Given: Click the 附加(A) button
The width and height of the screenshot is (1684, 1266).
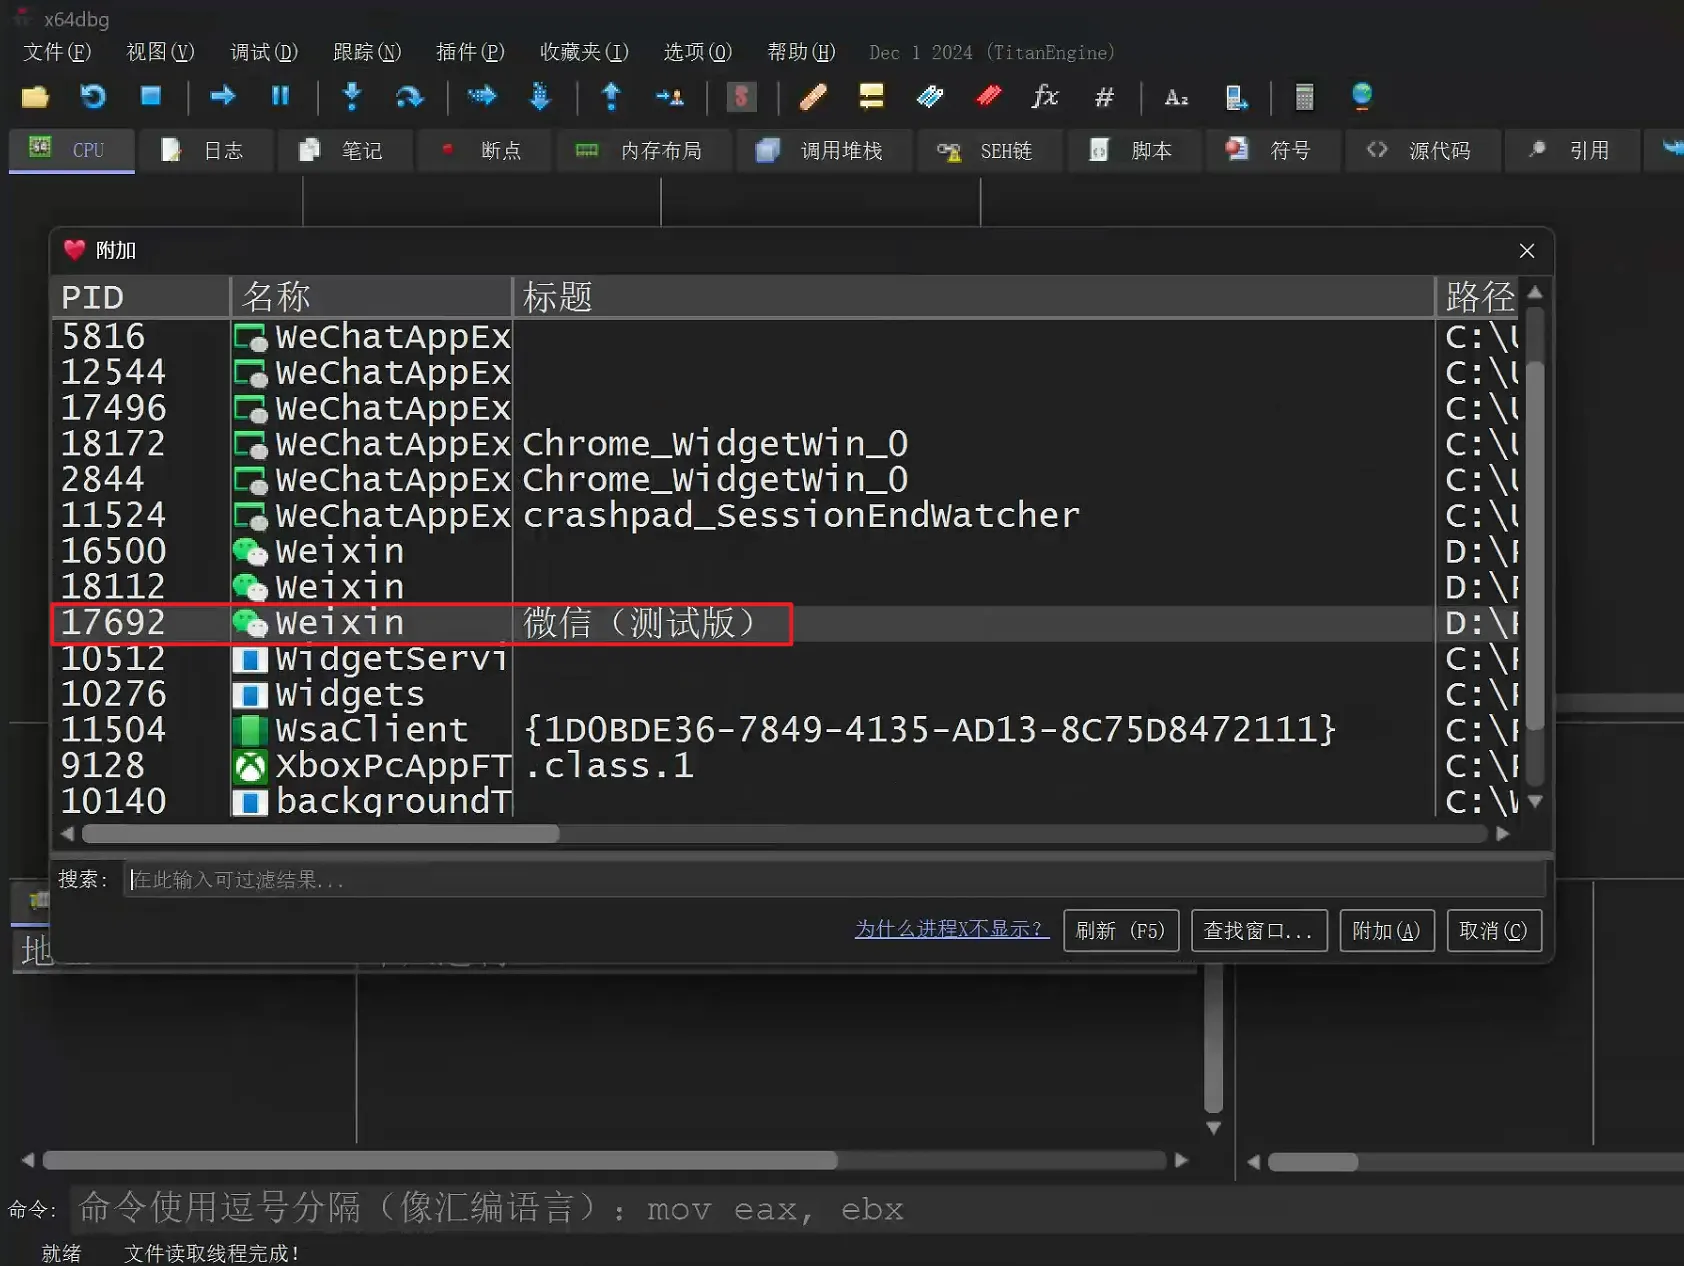Looking at the screenshot, I should click(1387, 931).
